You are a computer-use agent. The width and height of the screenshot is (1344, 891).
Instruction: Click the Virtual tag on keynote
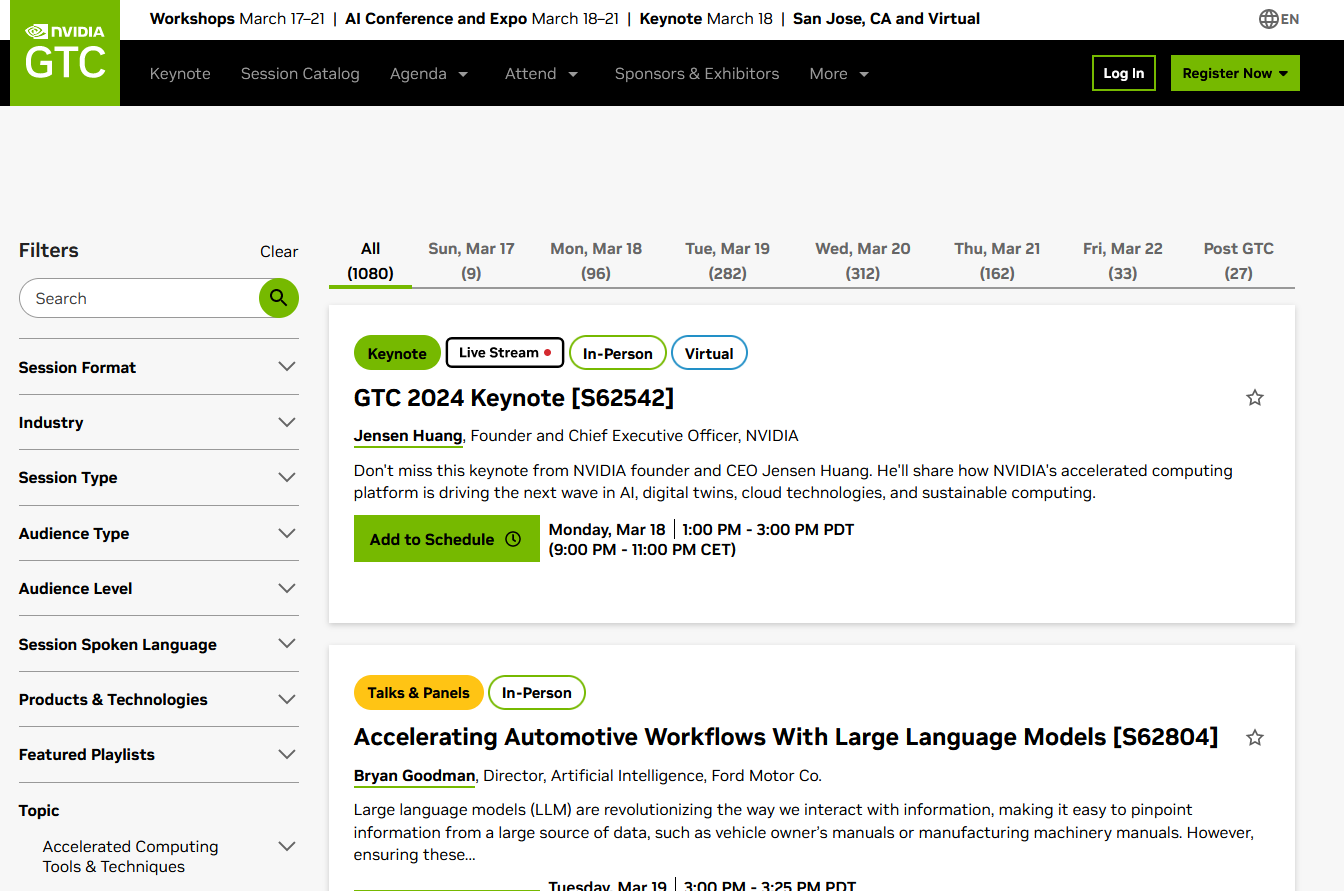(709, 353)
